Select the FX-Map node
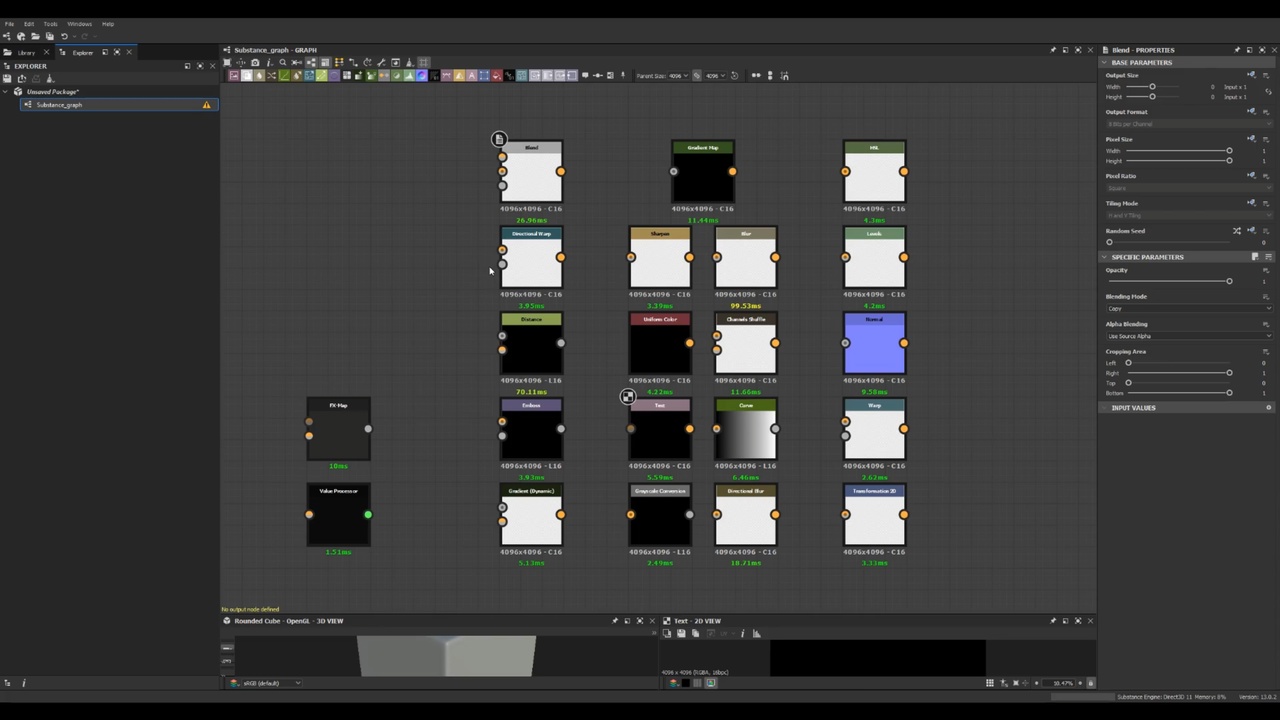 [x=338, y=430]
